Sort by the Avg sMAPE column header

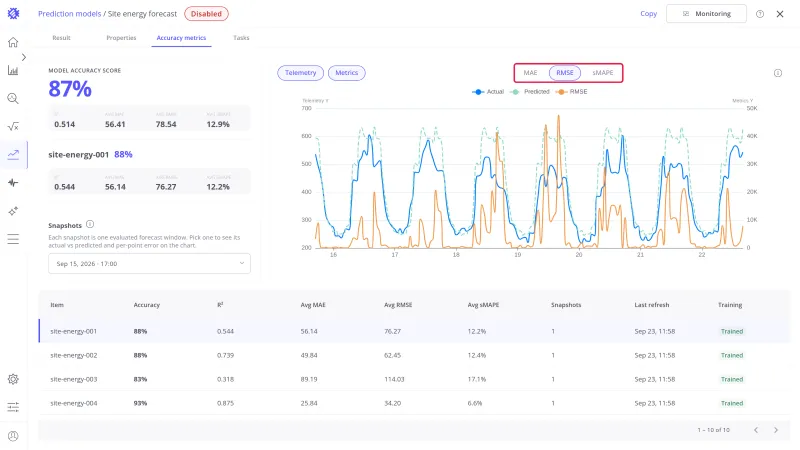pos(483,305)
